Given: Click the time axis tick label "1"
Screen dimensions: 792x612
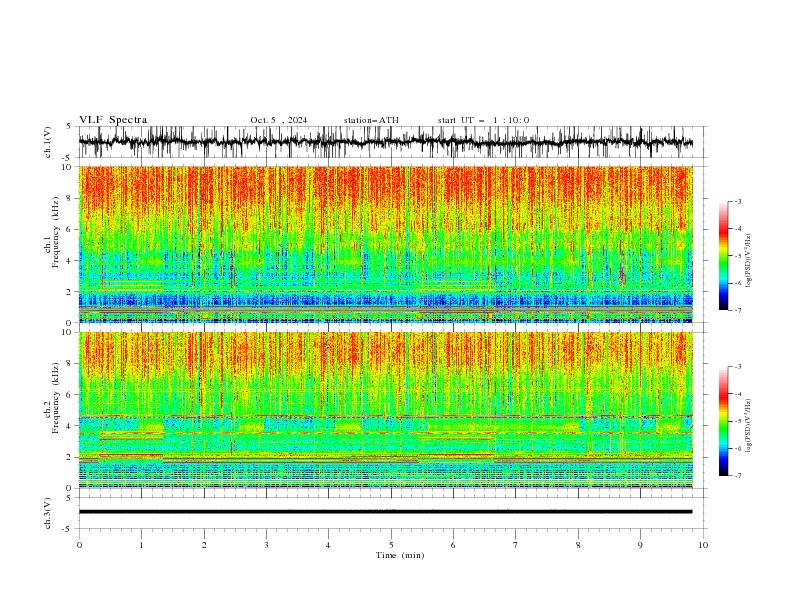Looking at the screenshot, I should [141, 545].
